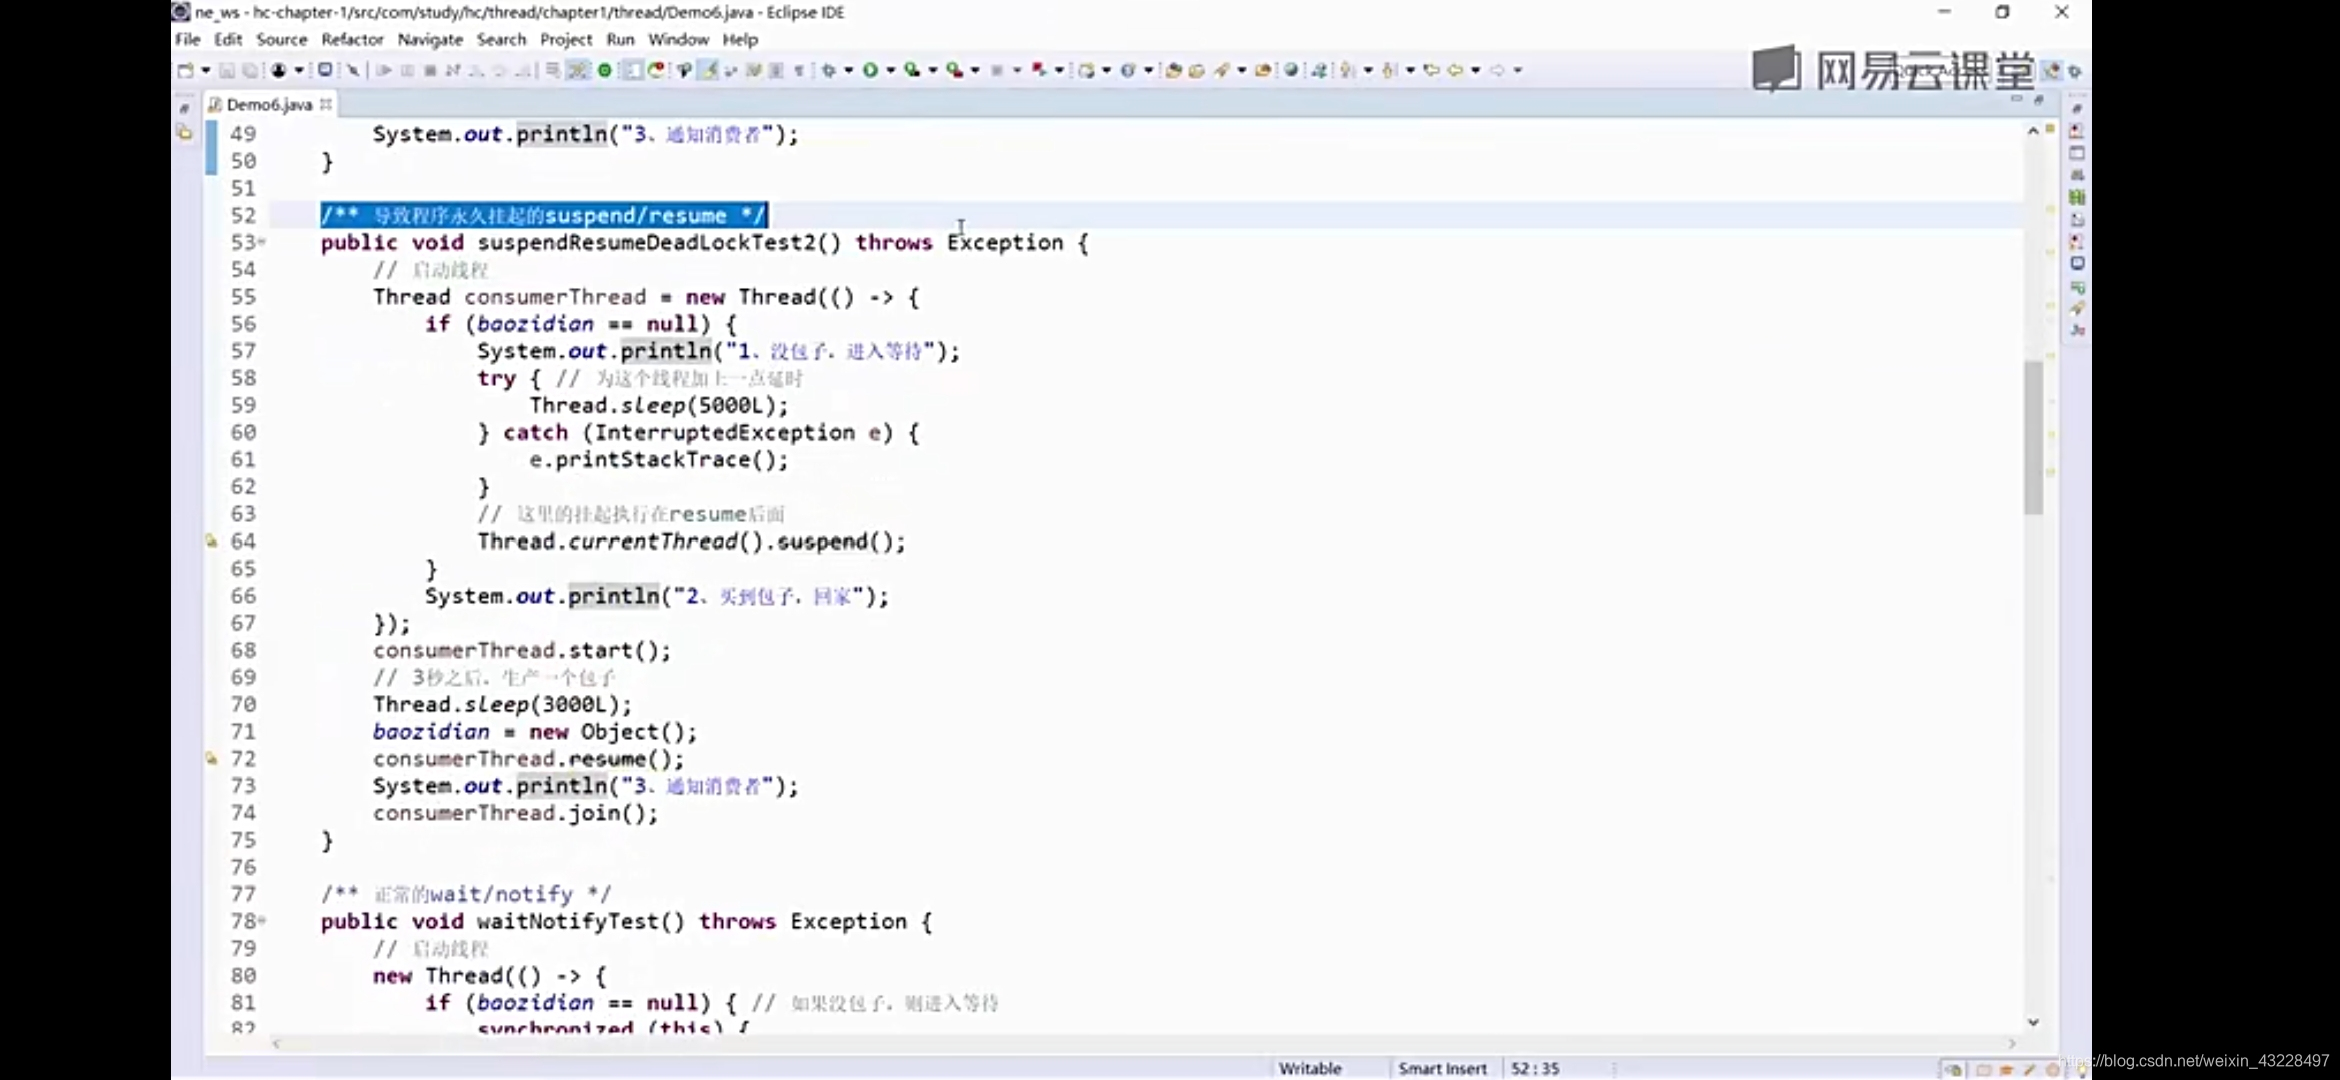Click the Debug bug toolbar icon
2340x1080 pixels.
828,70
